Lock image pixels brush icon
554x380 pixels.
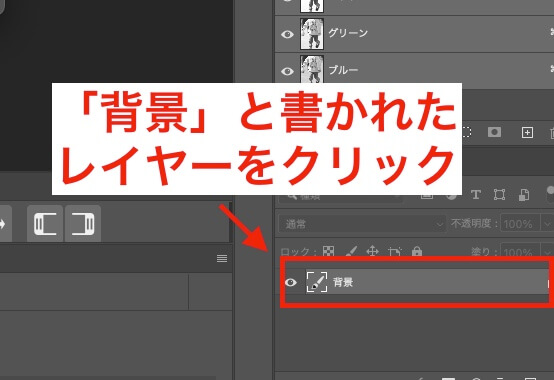click(351, 251)
